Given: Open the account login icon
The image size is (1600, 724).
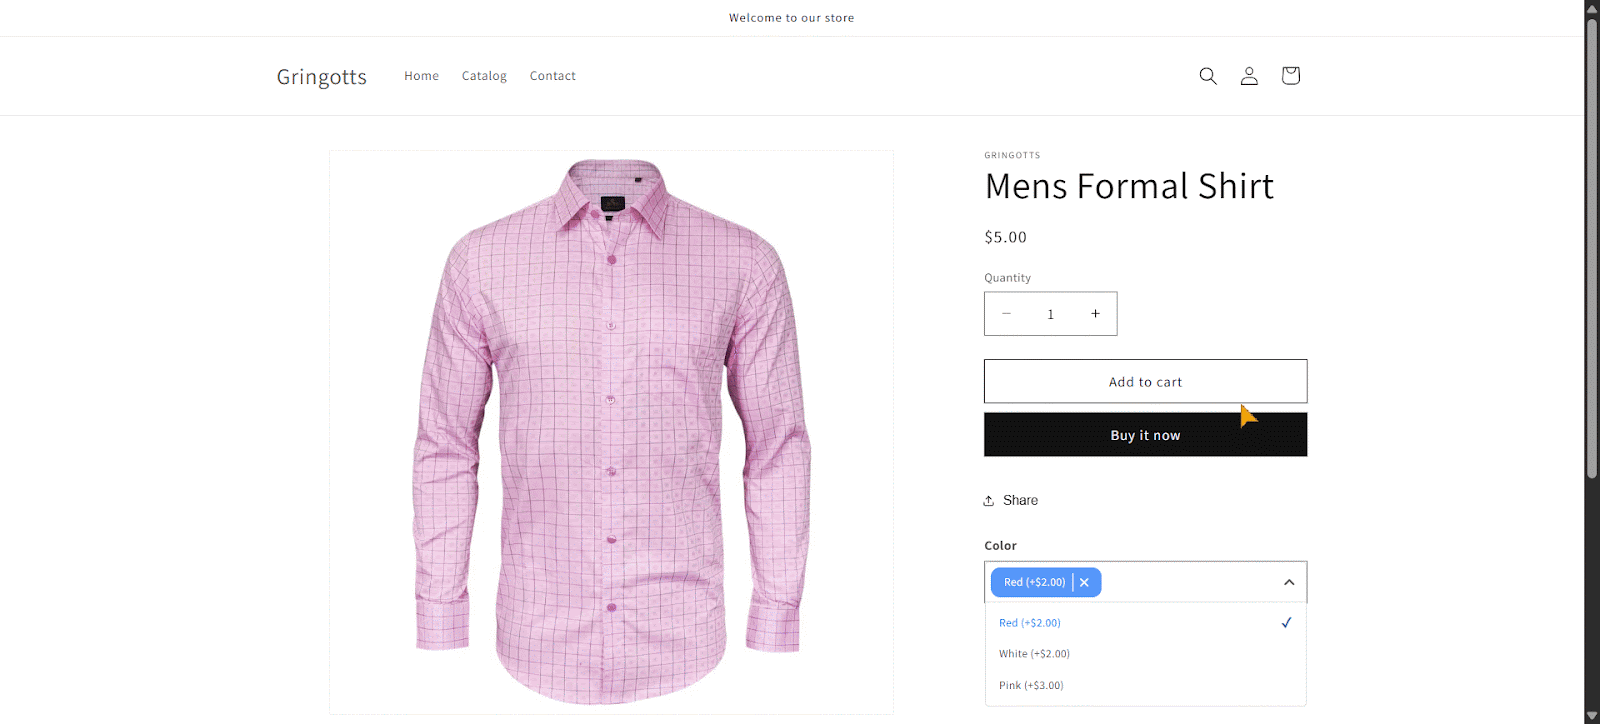Looking at the screenshot, I should tap(1249, 76).
